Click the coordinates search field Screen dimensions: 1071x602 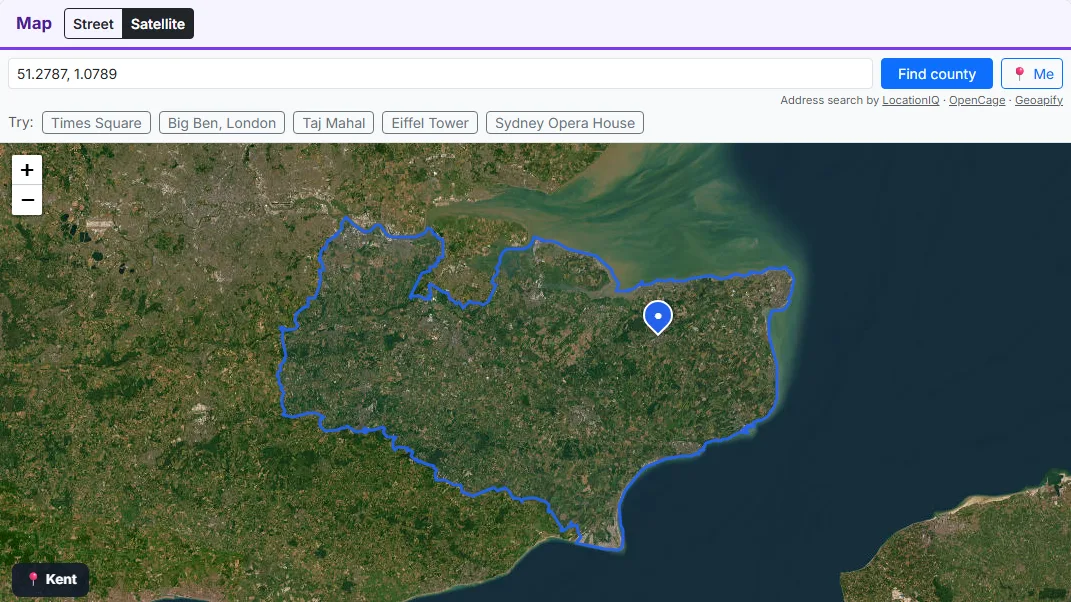441,74
